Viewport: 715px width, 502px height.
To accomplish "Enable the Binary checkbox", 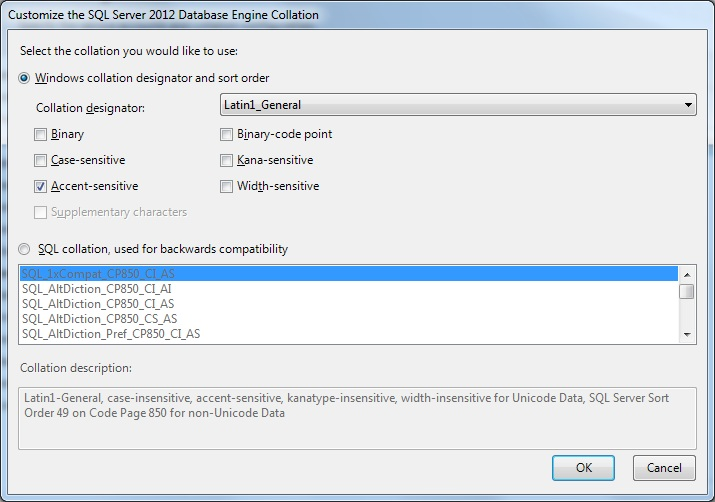I will tap(40, 134).
